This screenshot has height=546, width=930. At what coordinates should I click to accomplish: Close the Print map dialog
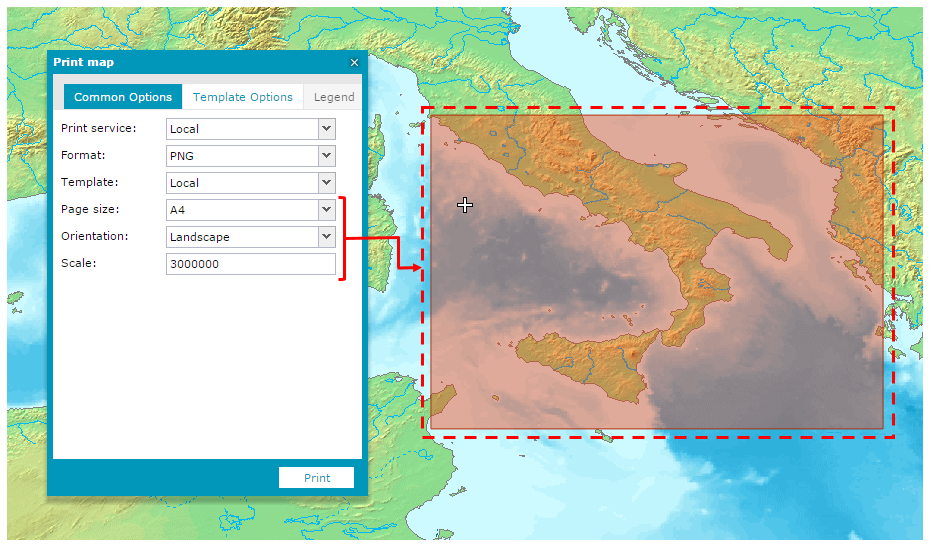coord(354,63)
